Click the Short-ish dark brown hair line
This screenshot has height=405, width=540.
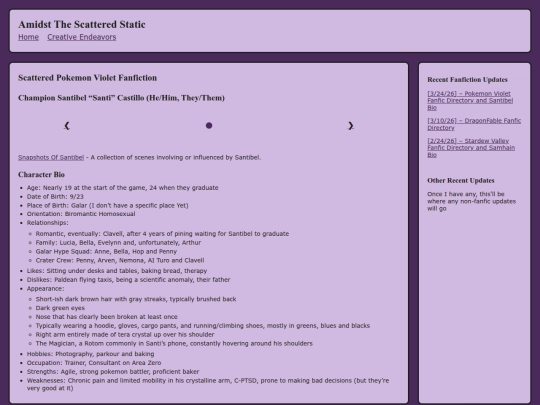[136, 299]
